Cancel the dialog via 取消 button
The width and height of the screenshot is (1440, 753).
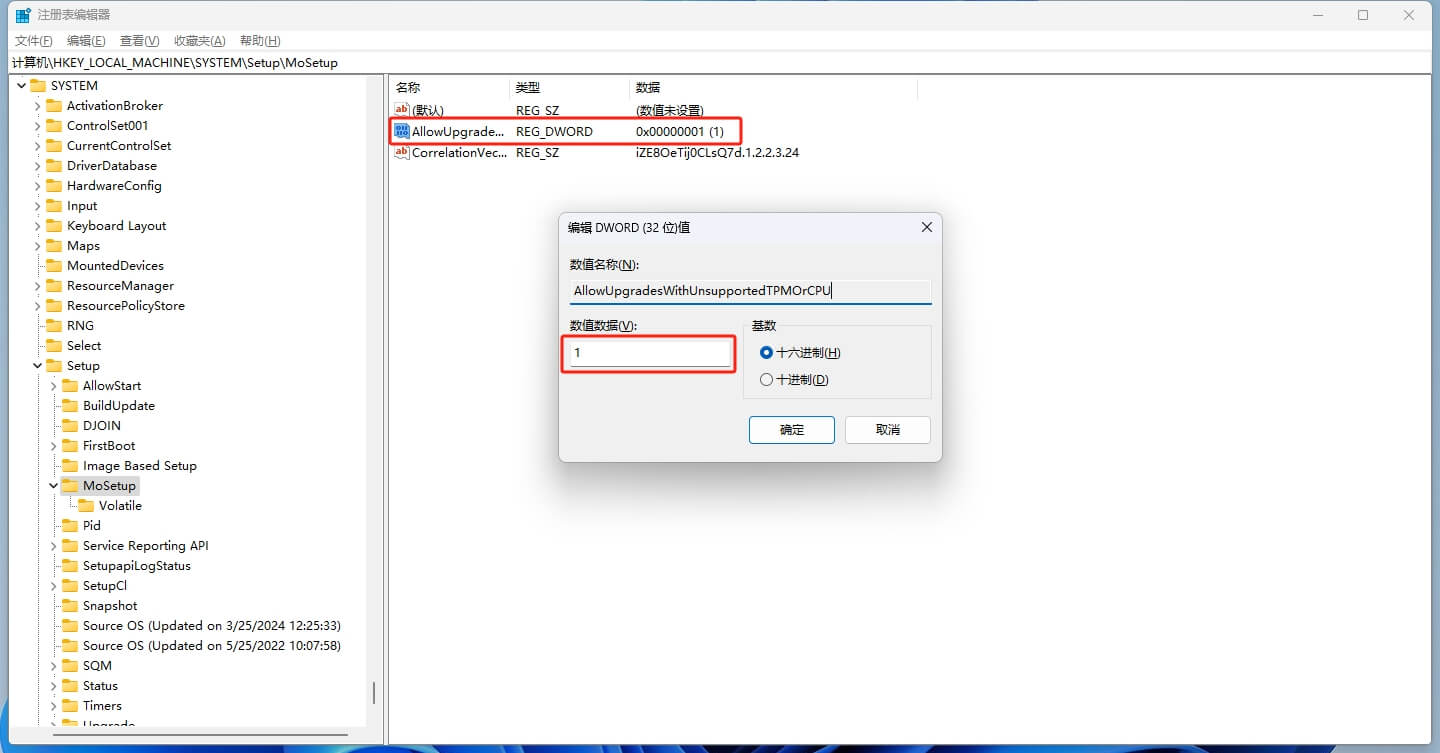(x=888, y=430)
